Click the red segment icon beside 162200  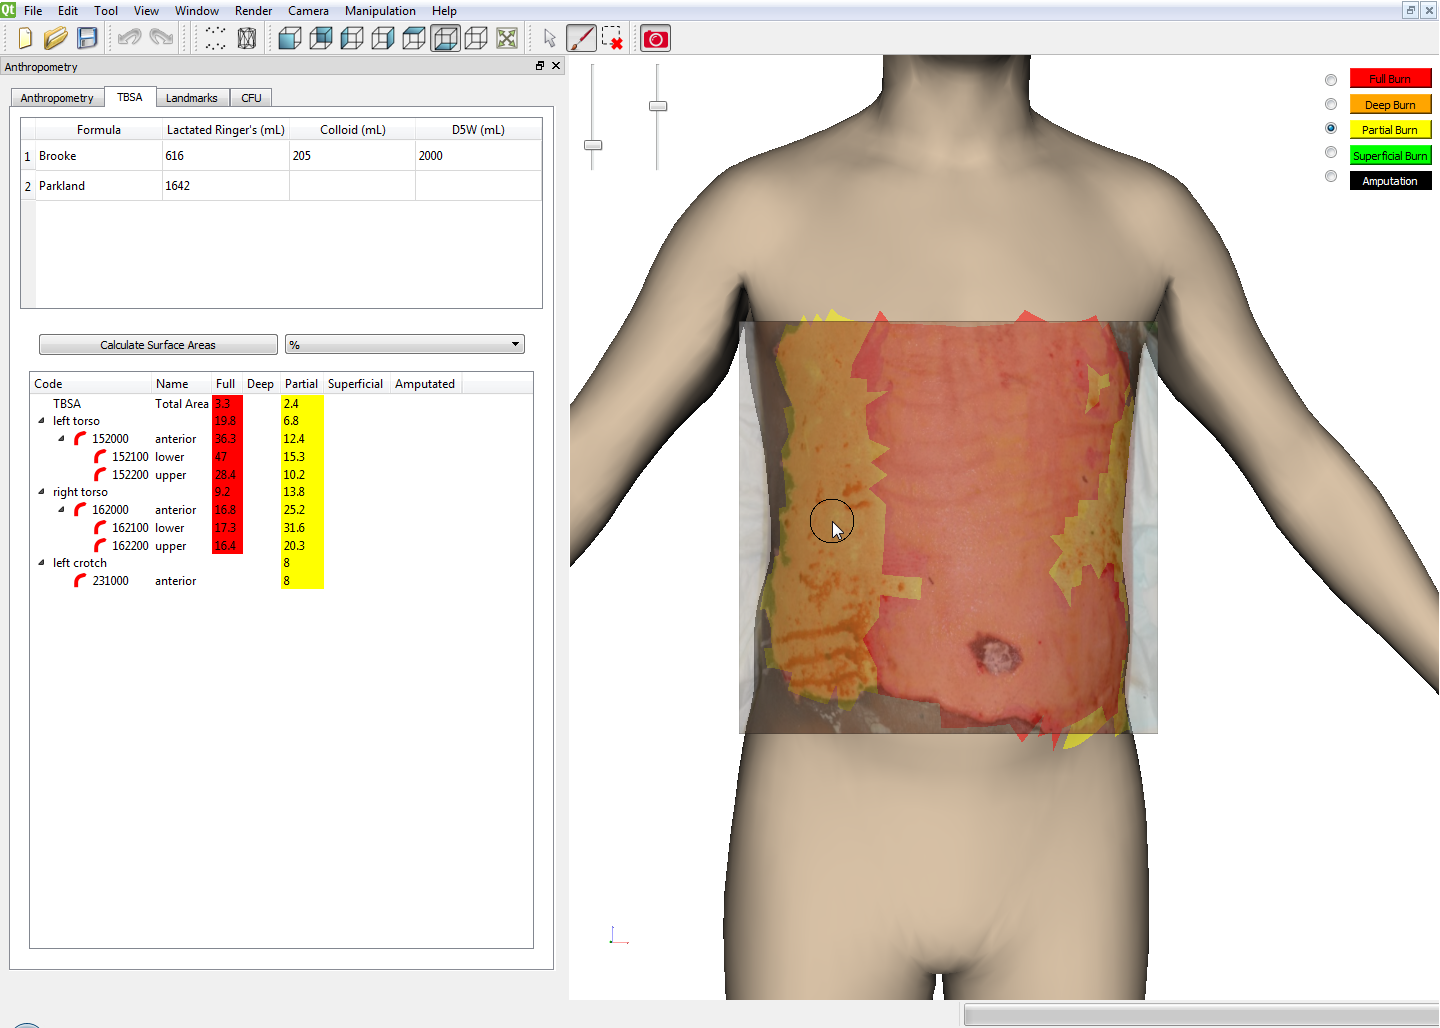100,546
